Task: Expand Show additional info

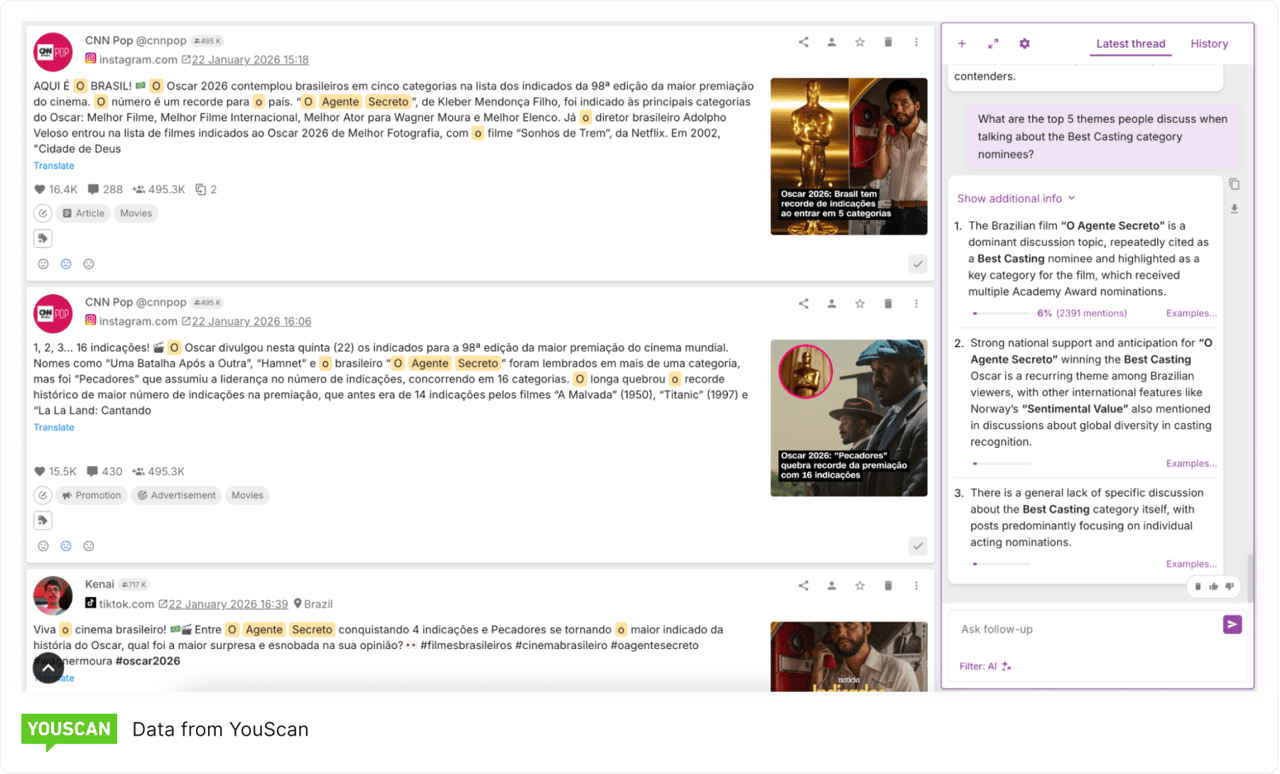Action: tap(1016, 198)
